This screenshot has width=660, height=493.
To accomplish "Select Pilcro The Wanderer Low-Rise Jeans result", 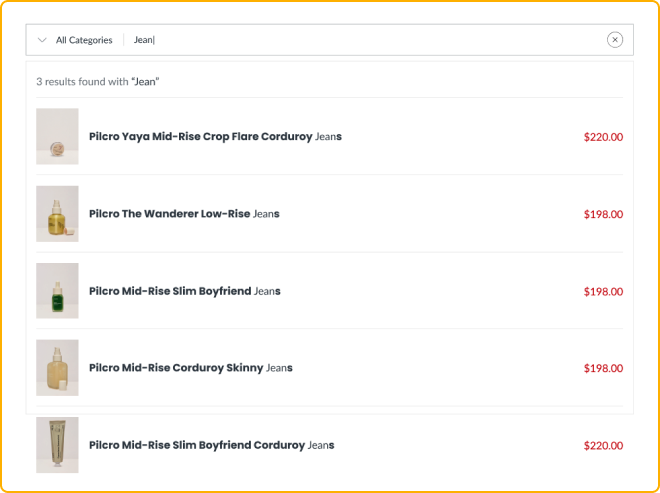I will pyautogui.click(x=184, y=213).
